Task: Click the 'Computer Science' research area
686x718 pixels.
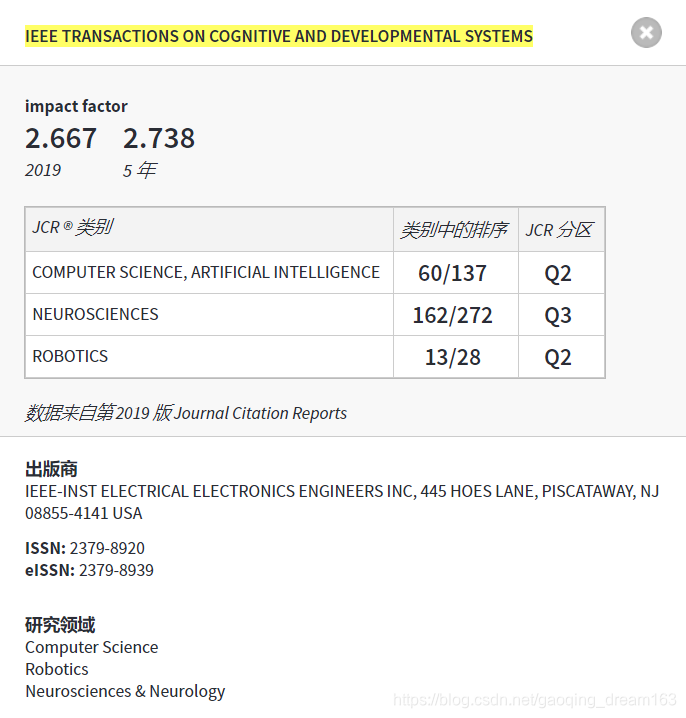Action: click(x=92, y=647)
